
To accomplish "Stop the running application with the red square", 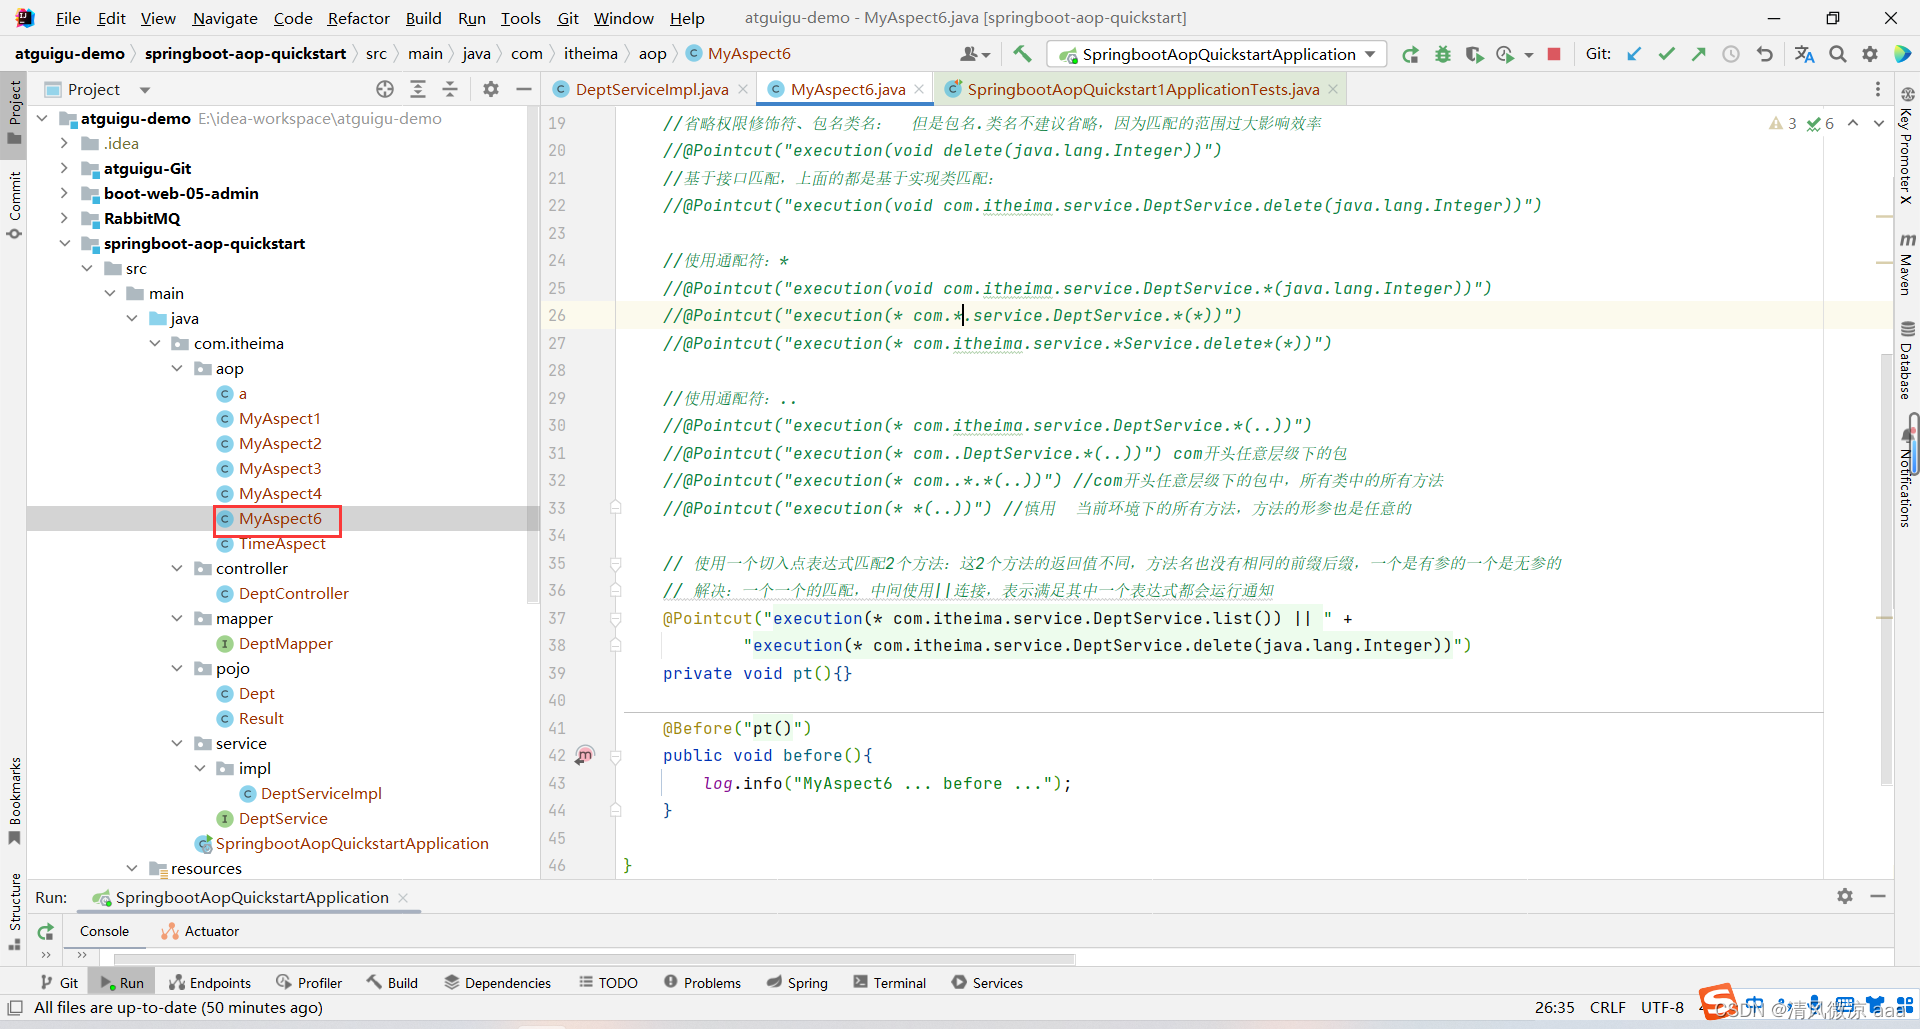I will coord(1554,54).
